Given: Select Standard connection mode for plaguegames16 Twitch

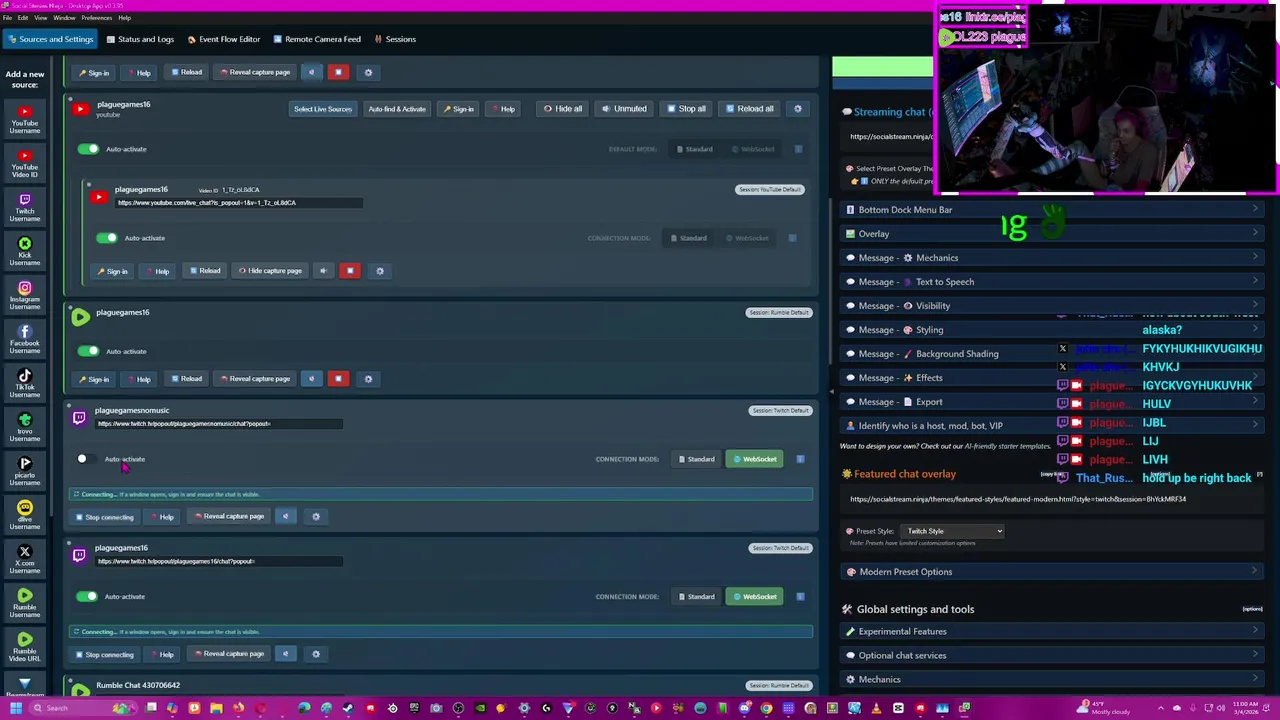Looking at the screenshot, I should coord(696,597).
